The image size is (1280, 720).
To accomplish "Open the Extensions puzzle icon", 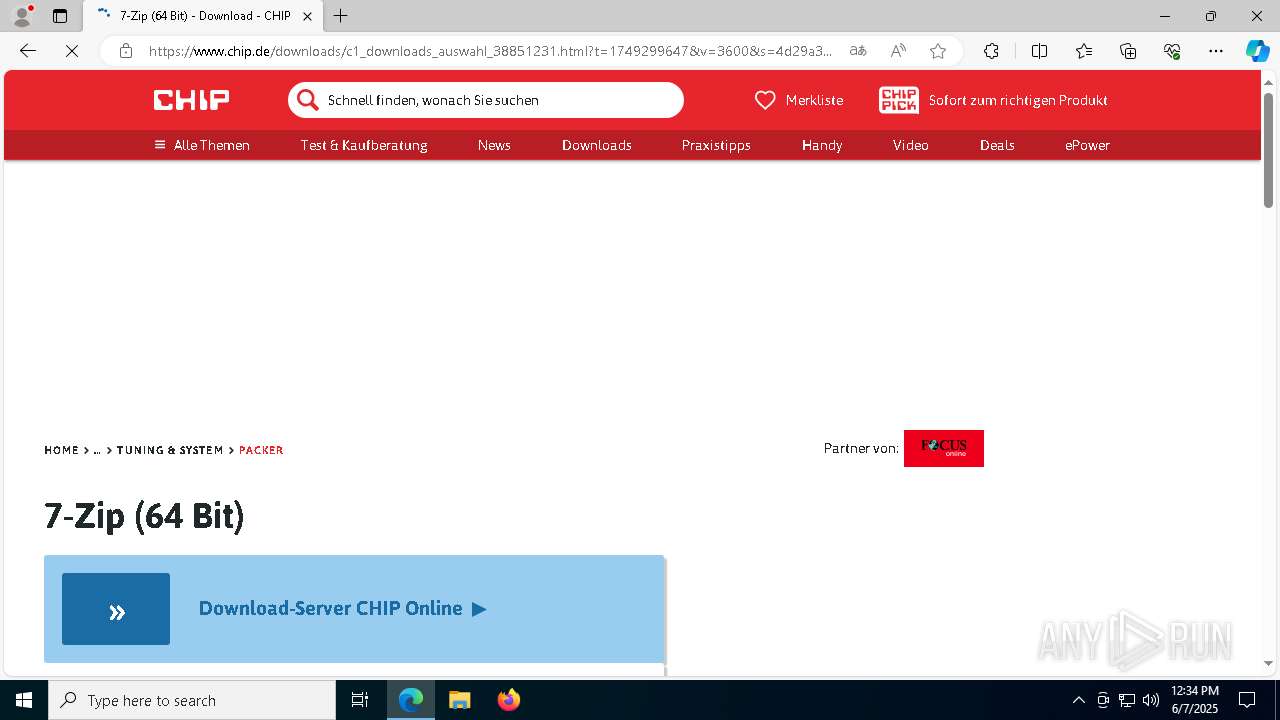I will coord(991,51).
